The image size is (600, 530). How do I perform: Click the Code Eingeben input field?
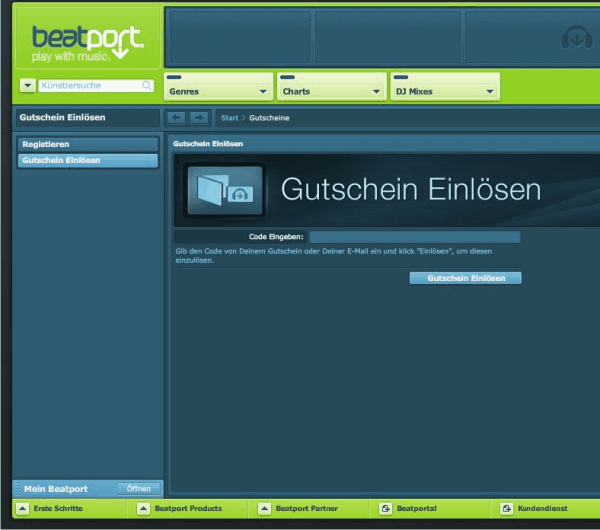414,237
